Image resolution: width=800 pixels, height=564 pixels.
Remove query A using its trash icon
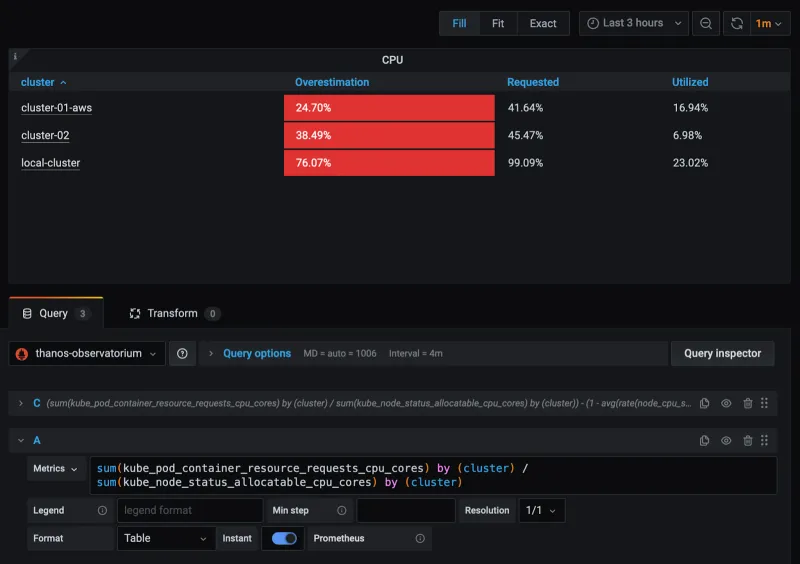(x=747, y=440)
